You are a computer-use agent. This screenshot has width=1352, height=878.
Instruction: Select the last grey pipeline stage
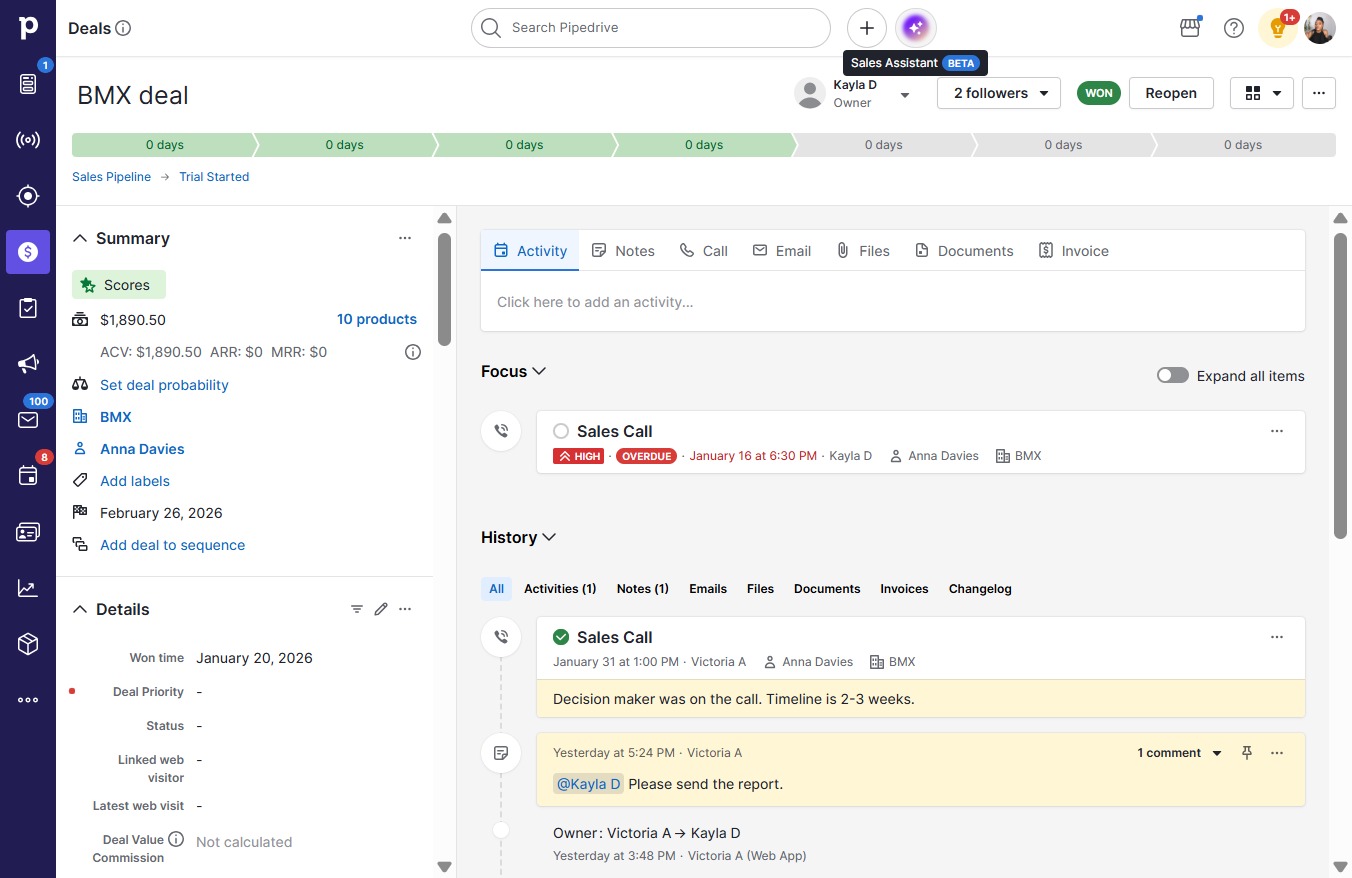point(1243,145)
